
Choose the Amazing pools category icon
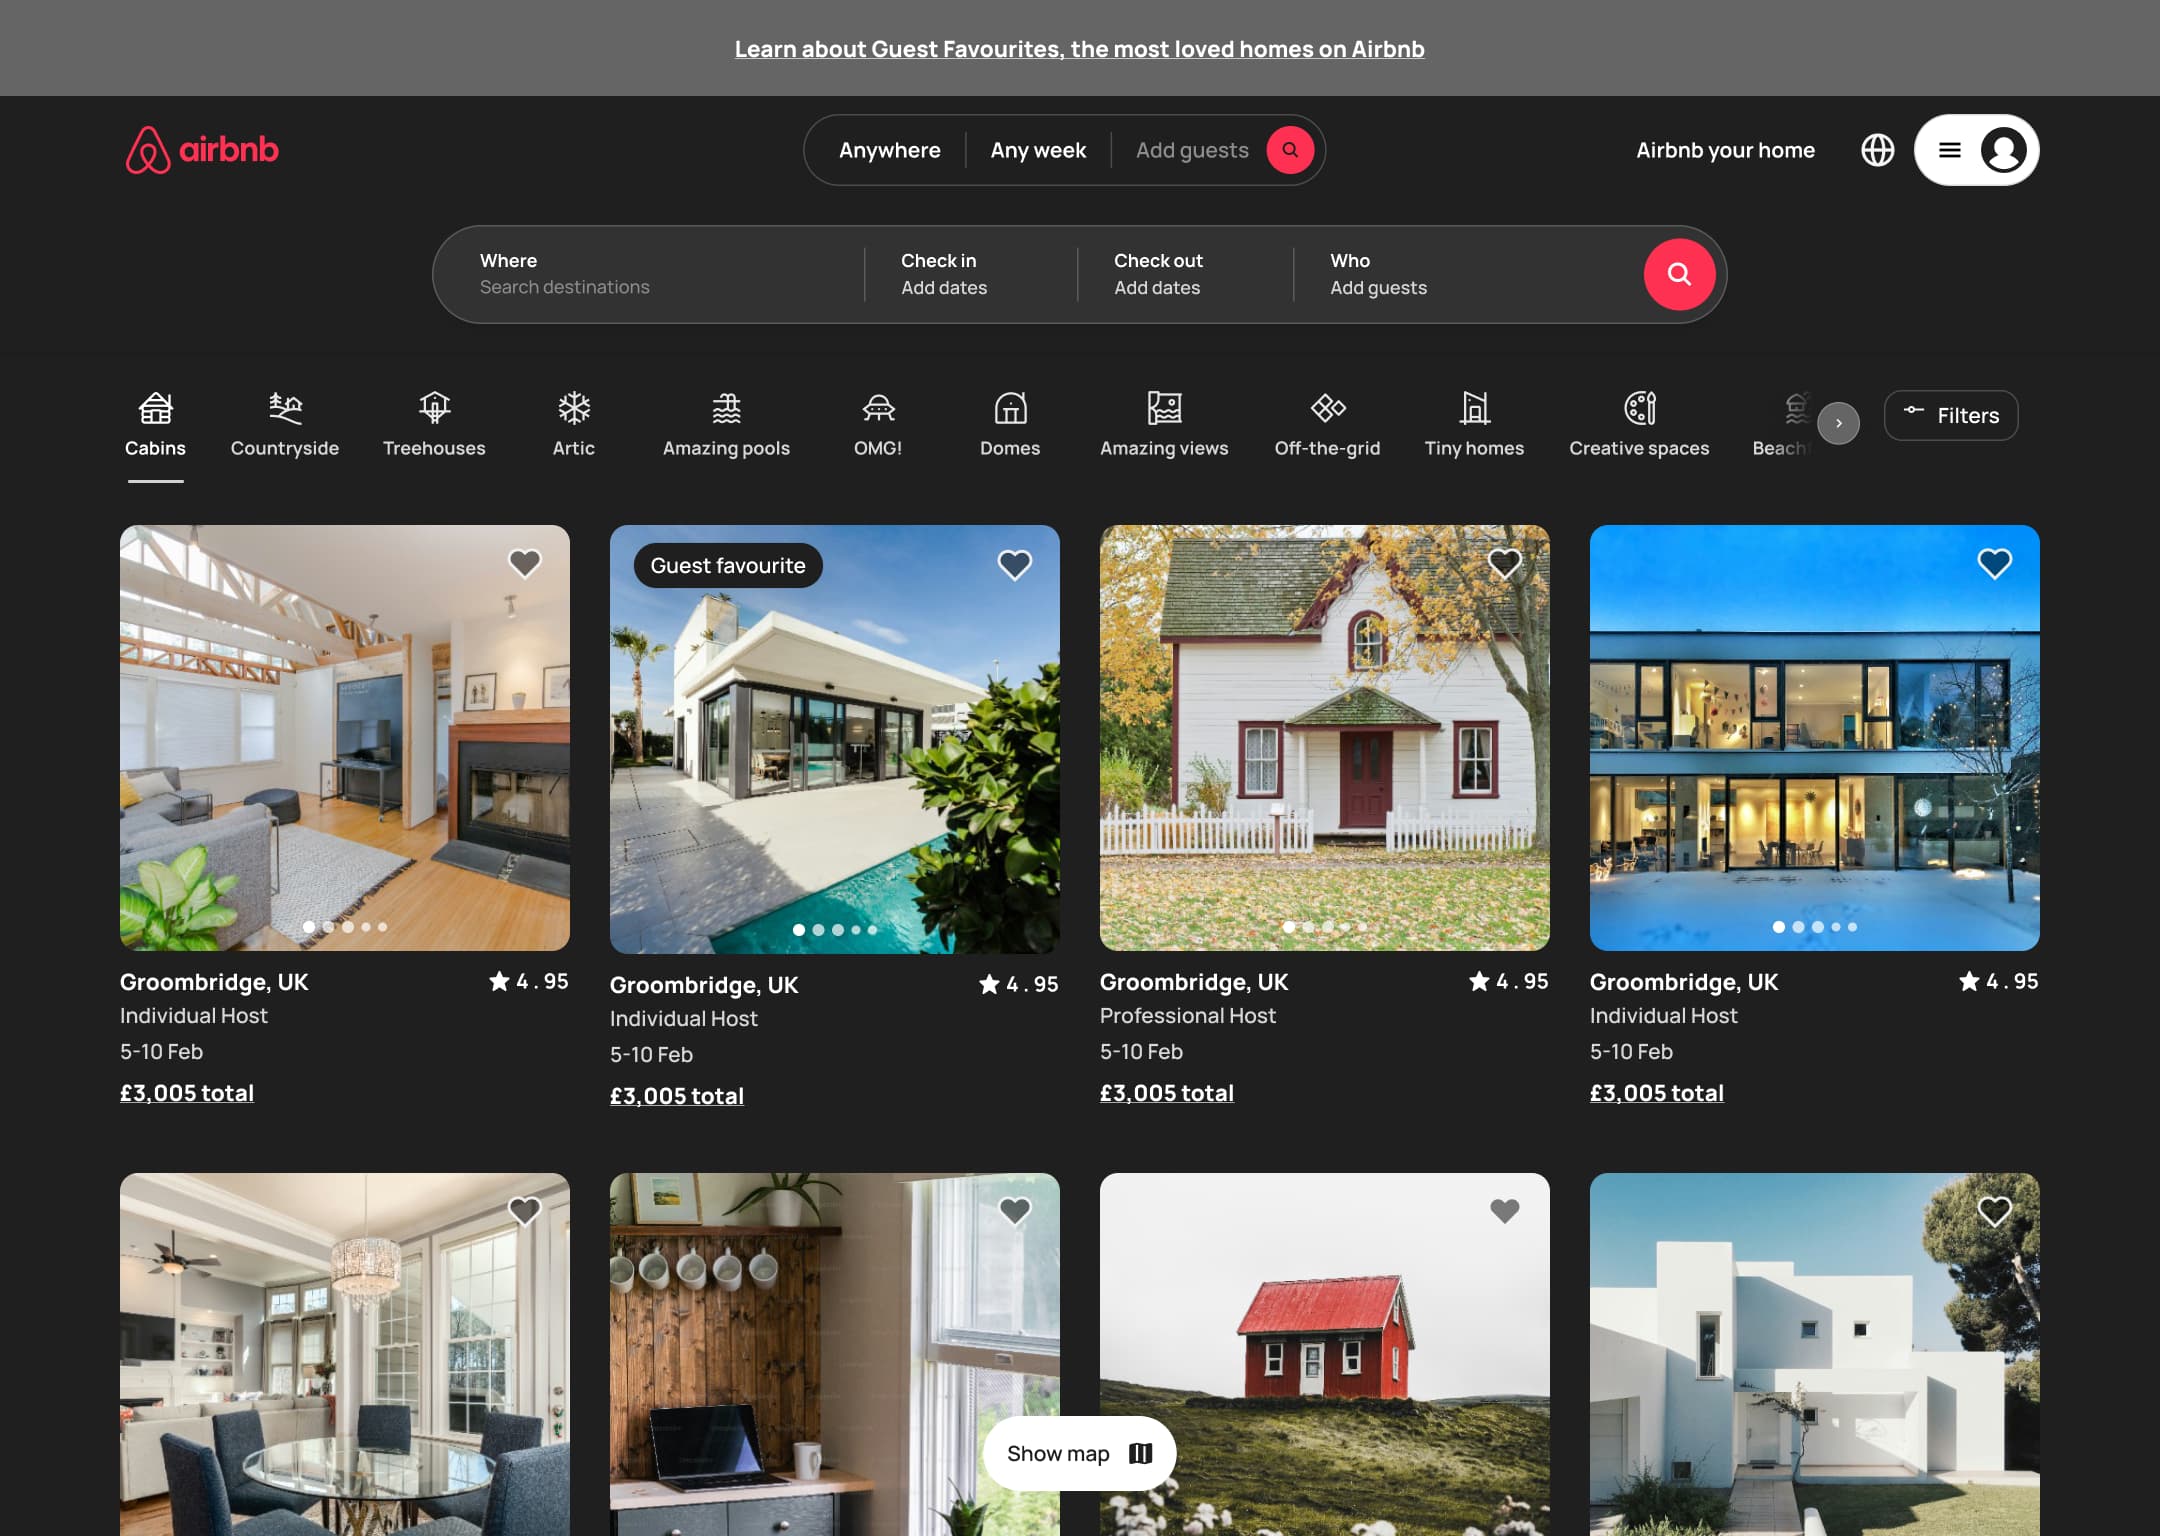[726, 408]
